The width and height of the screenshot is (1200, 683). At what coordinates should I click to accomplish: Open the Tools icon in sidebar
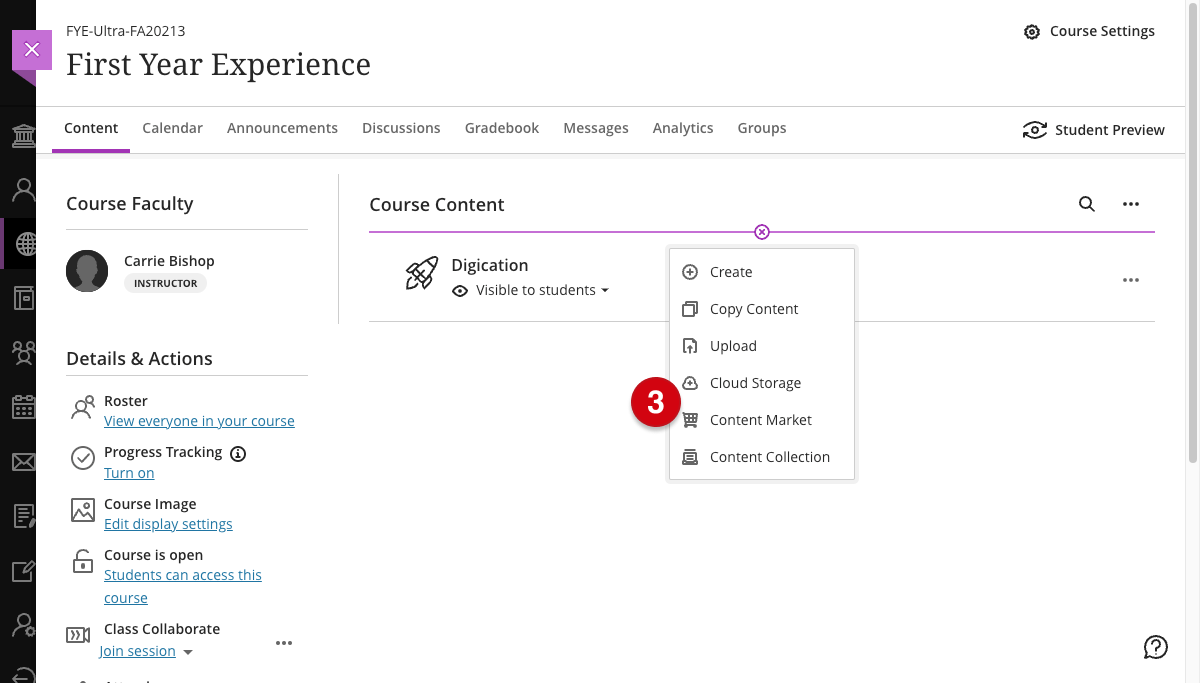24,571
